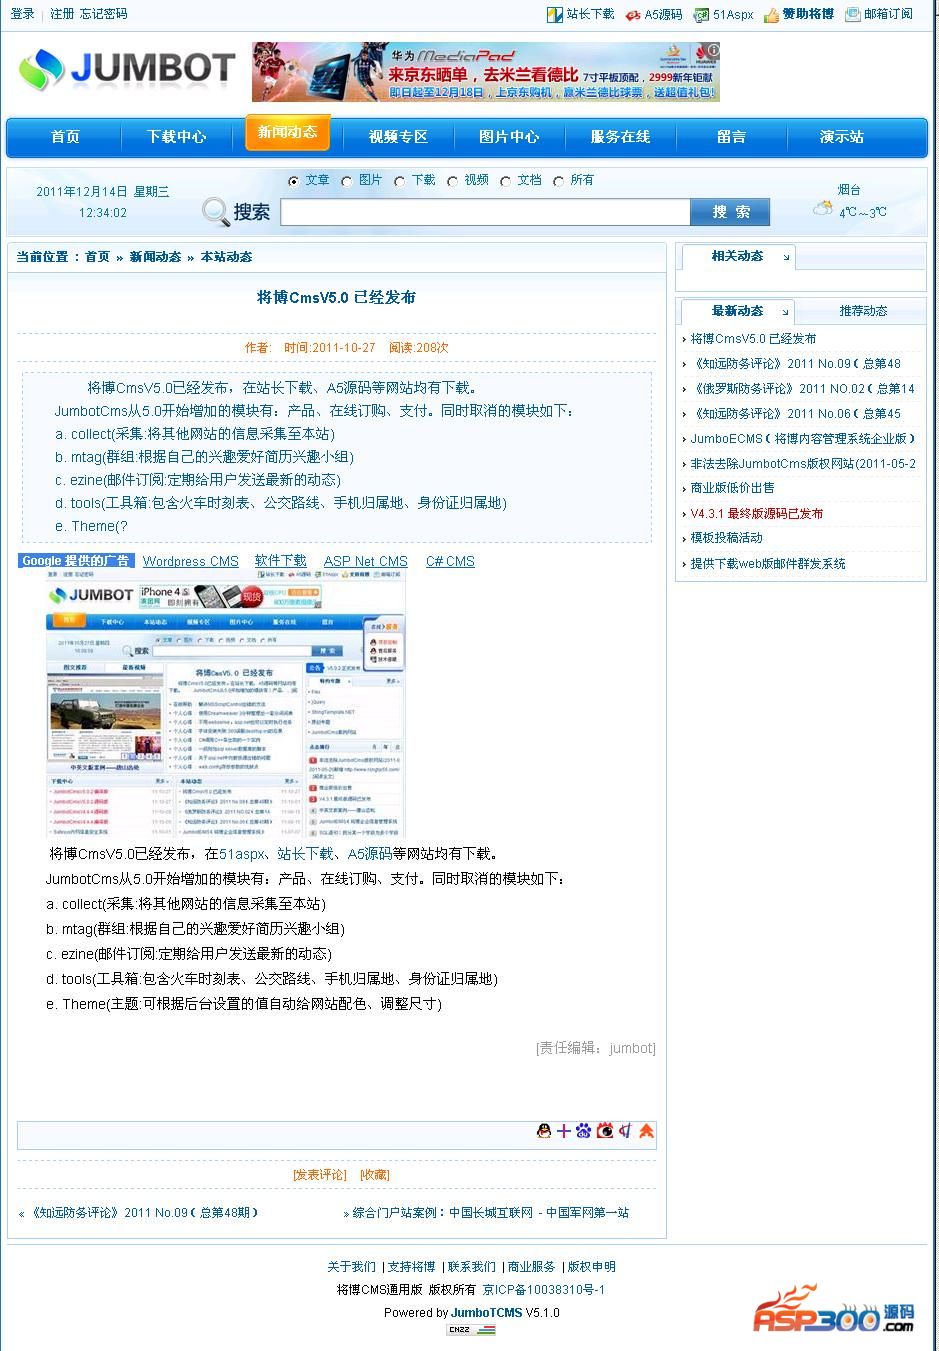
Task: Open the ASP Net CMS ad link
Action: [366, 562]
